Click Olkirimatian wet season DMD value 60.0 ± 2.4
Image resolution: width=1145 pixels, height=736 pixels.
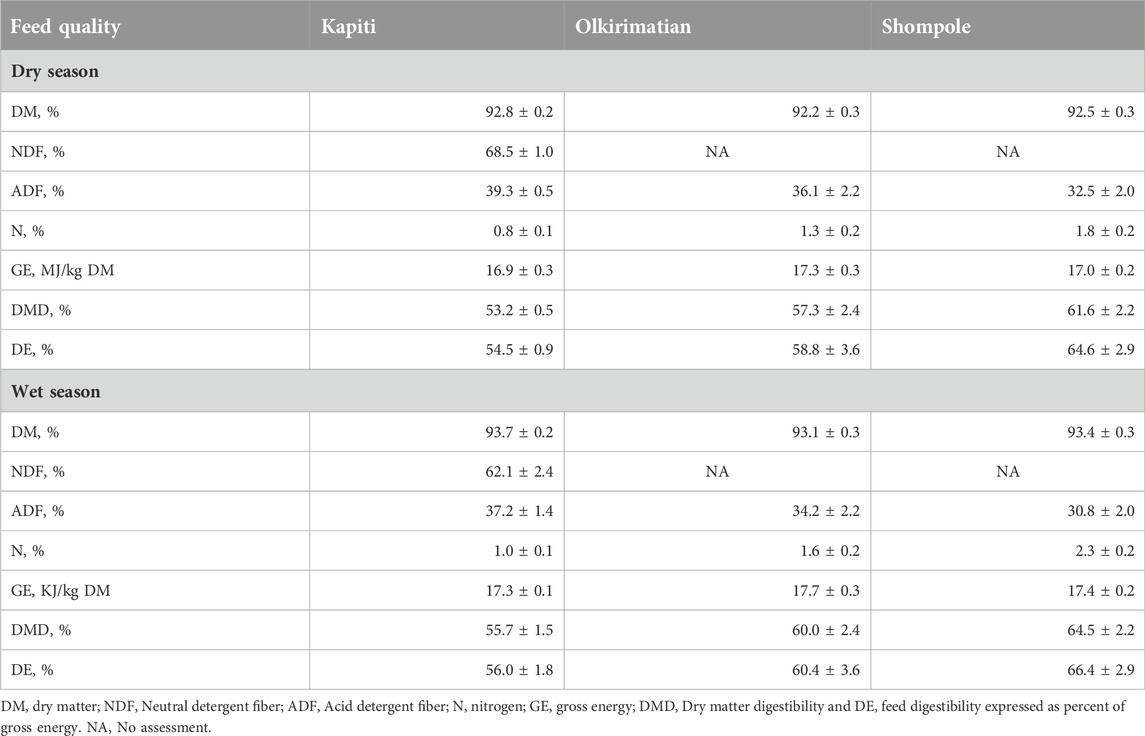826,630
